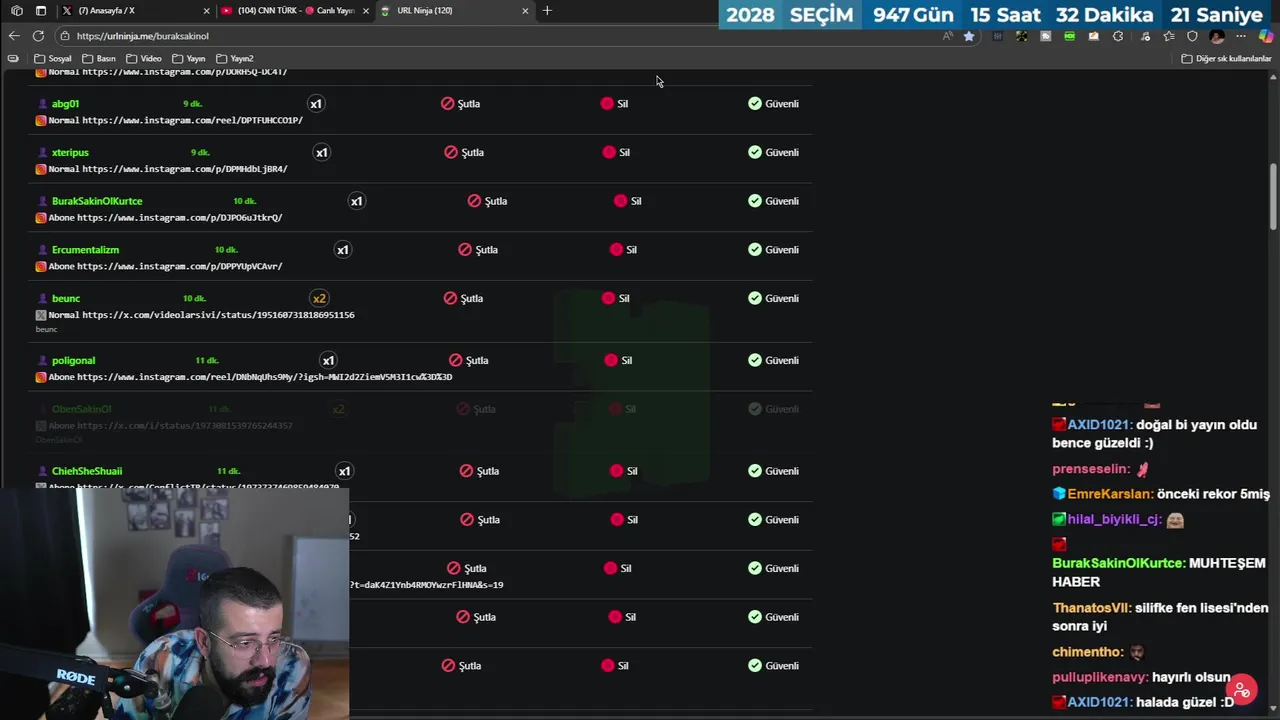Viewport: 1280px width, 720px height.
Task: Click the user icon next to poligonal
Action: point(43,360)
